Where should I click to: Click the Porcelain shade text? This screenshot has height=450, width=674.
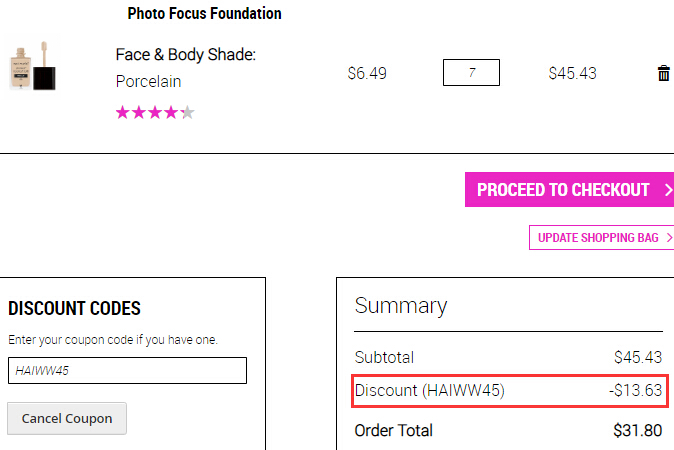[149, 81]
